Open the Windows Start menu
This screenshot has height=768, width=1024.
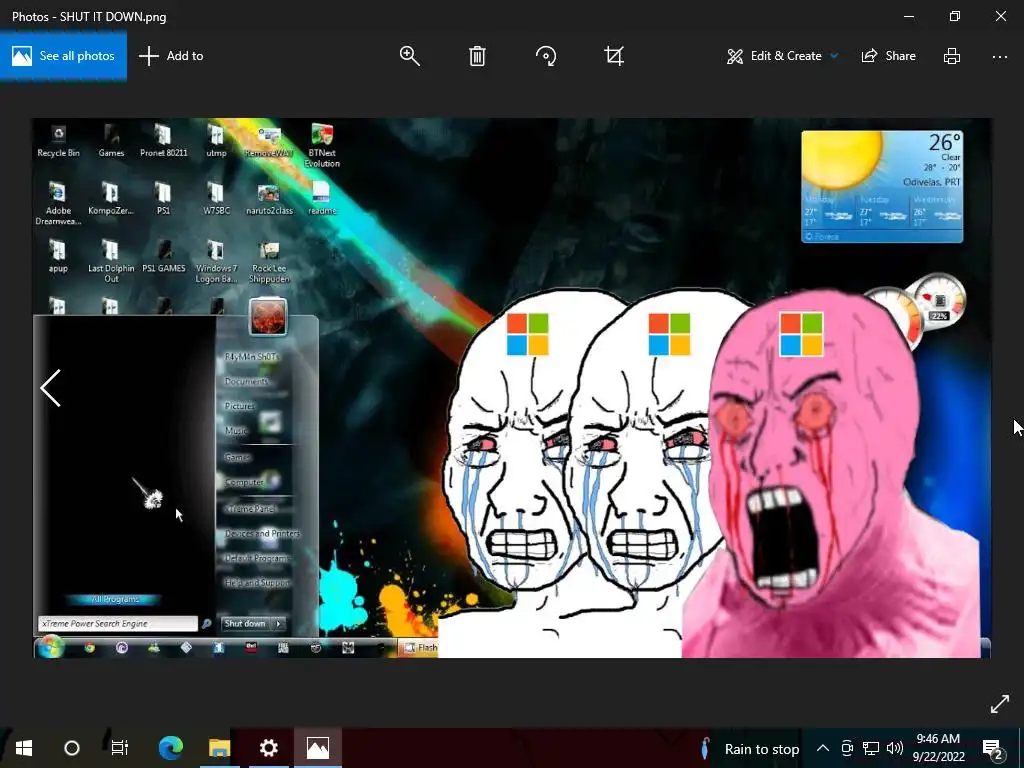coord(24,748)
